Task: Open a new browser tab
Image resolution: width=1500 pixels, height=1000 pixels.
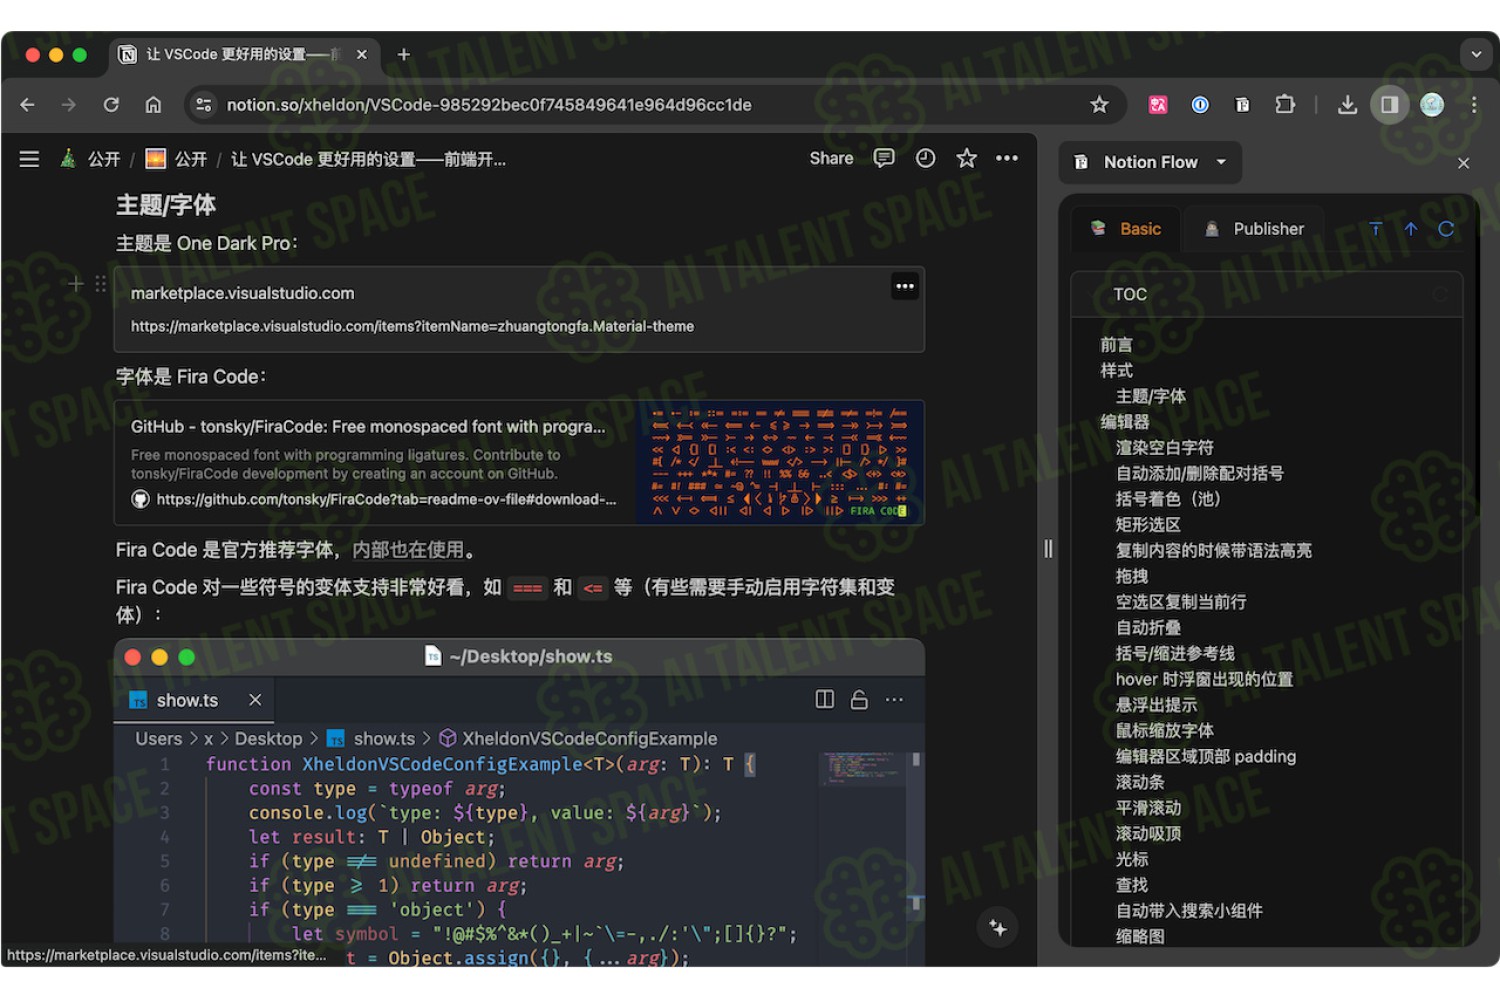Action: click(404, 55)
